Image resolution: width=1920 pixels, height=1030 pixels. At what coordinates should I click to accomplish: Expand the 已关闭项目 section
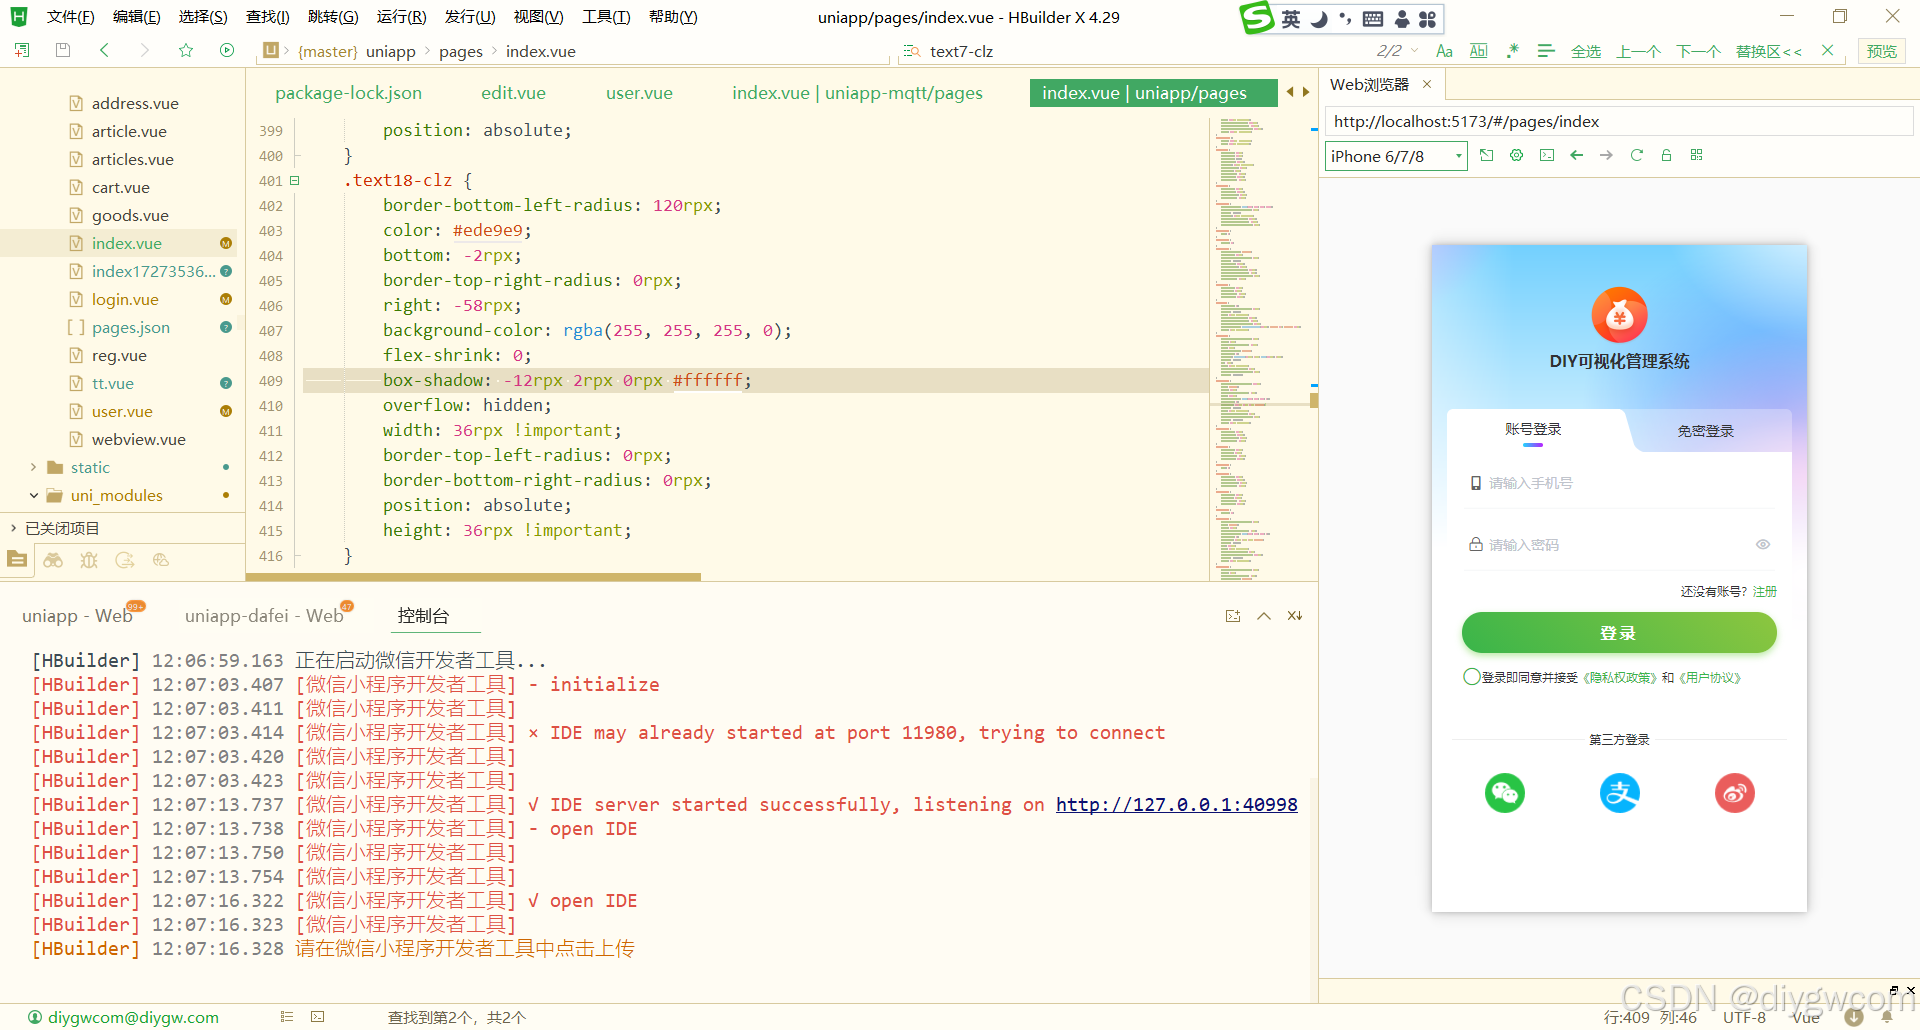[13, 528]
